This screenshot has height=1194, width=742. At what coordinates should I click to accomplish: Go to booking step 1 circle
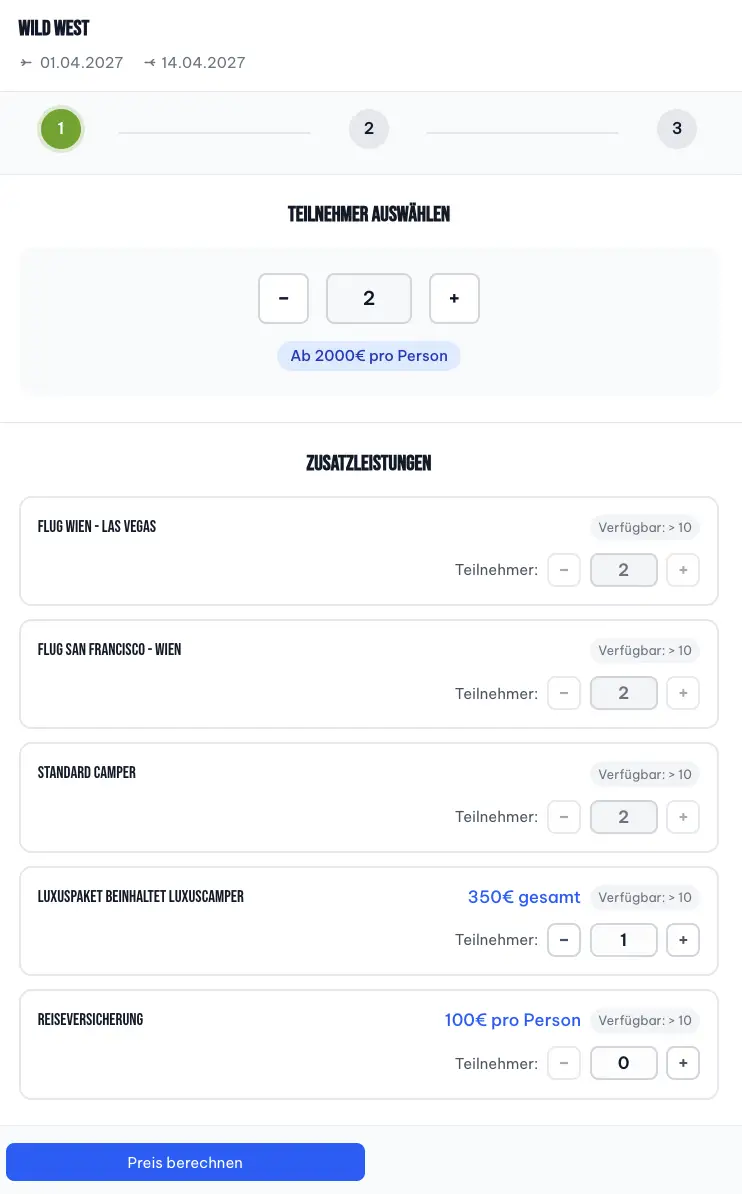[x=61, y=129]
